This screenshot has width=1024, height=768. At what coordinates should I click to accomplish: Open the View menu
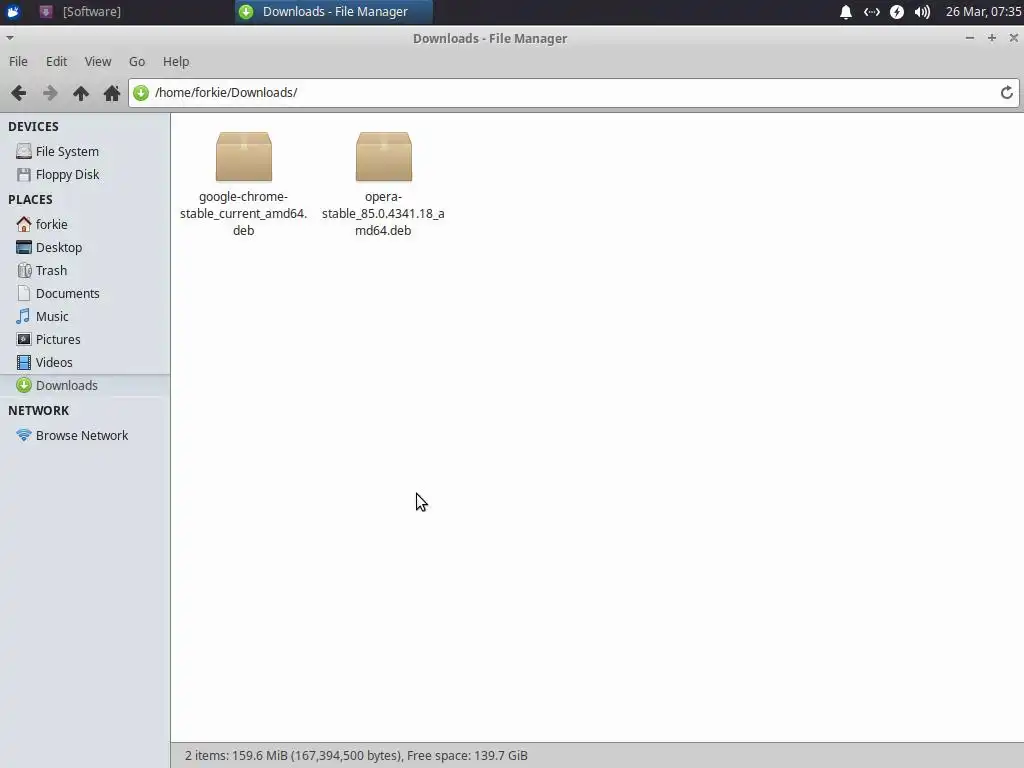click(x=98, y=61)
